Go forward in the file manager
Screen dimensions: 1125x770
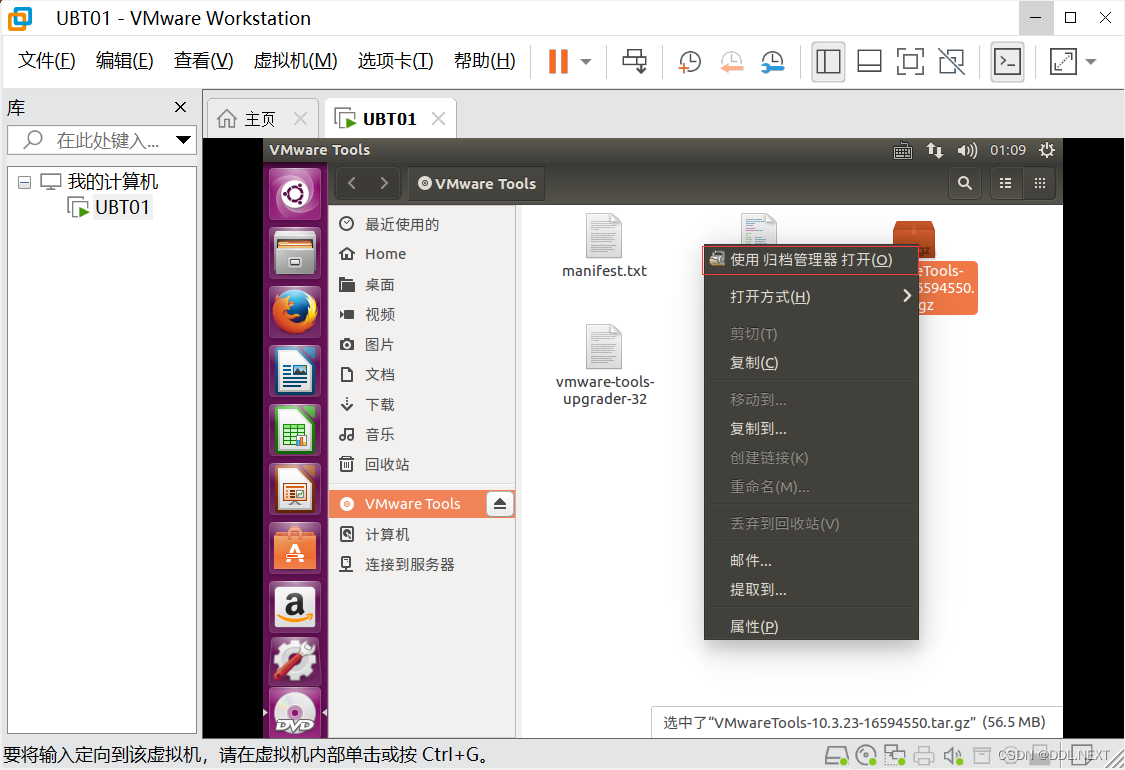click(384, 183)
